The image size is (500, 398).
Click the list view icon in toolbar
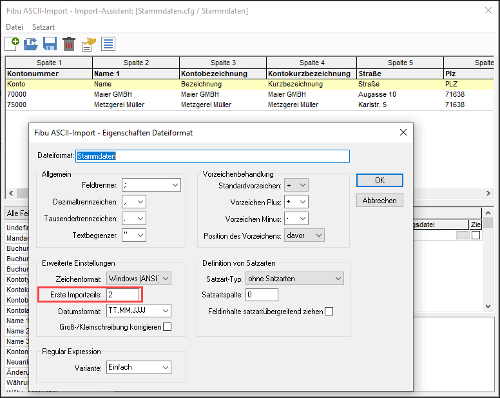[108, 44]
